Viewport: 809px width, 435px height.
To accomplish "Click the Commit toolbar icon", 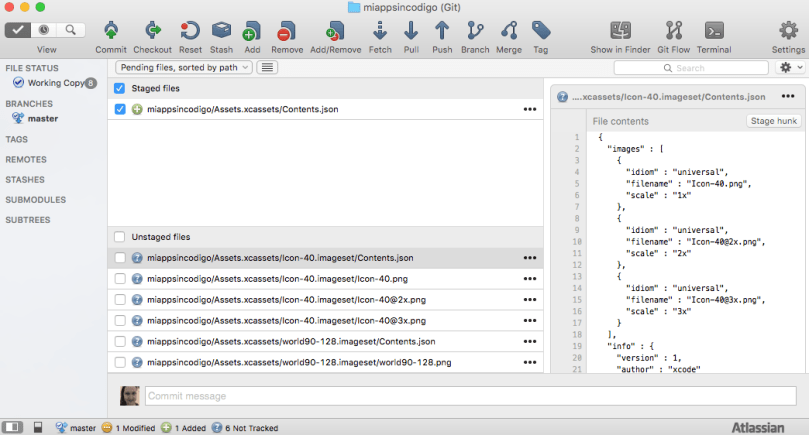I will (x=111, y=30).
